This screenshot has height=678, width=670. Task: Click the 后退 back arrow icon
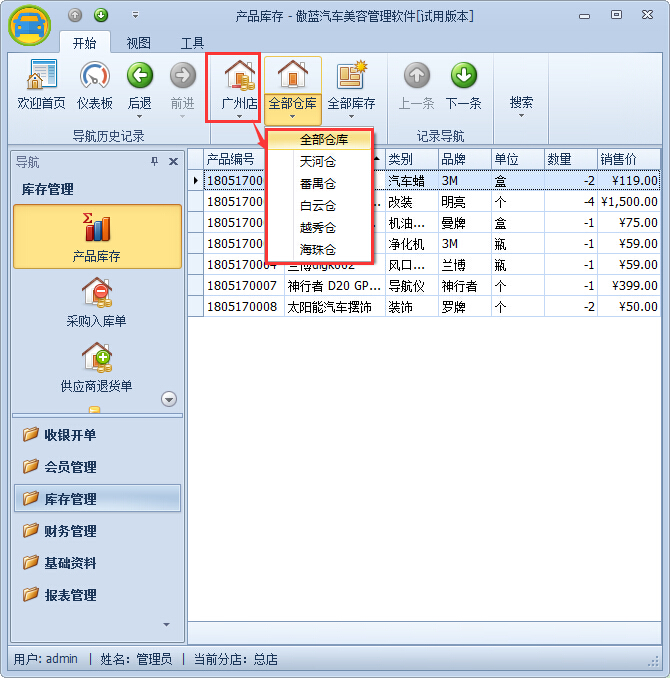click(x=140, y=76)
